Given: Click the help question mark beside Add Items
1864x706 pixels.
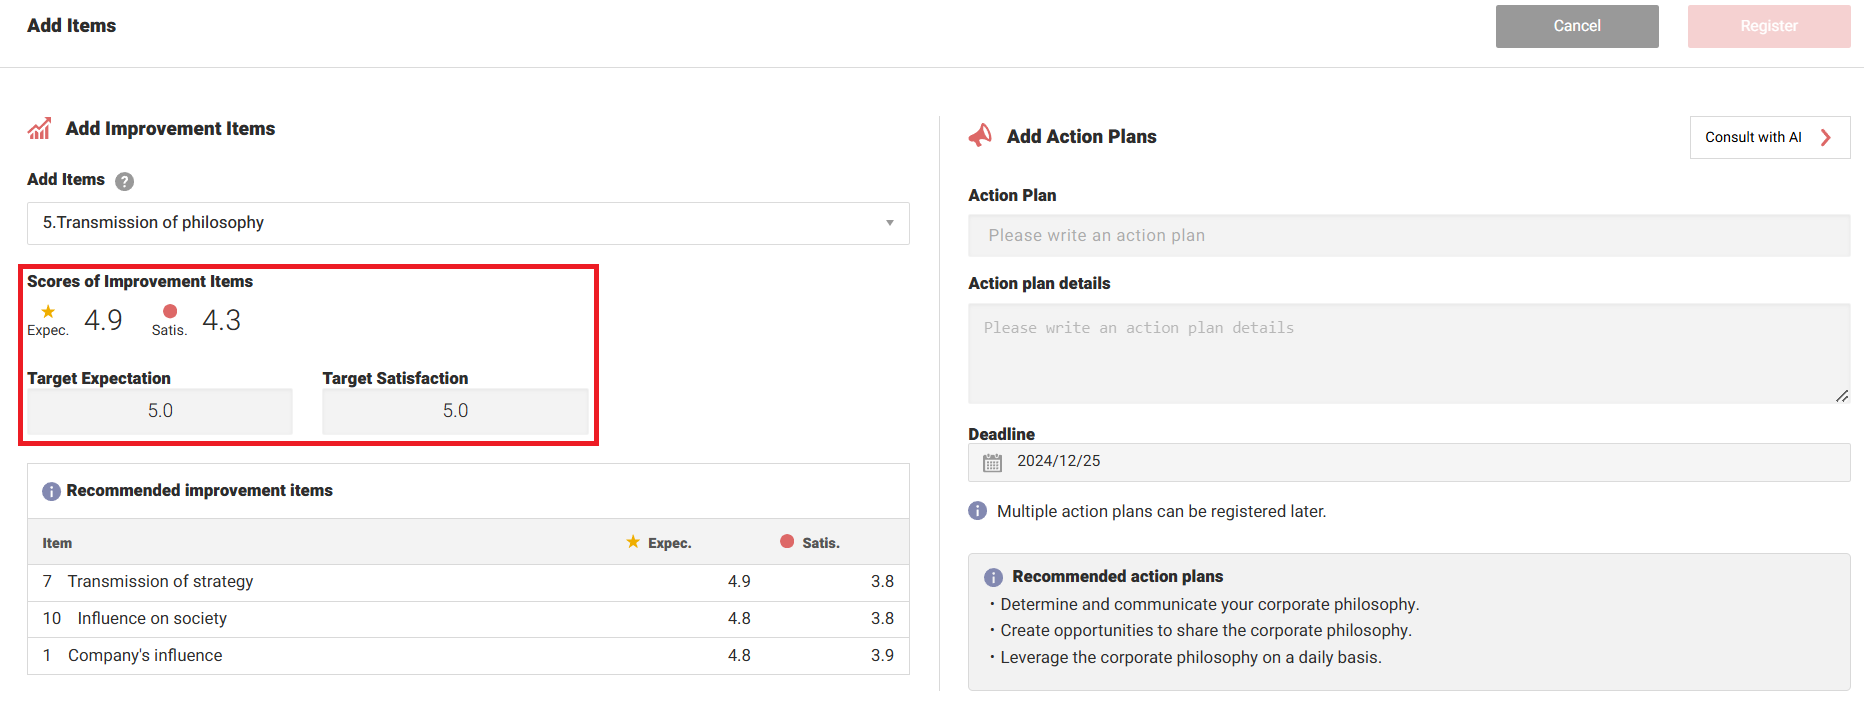Looking at the screenshot, I should (x=124, y=181).
